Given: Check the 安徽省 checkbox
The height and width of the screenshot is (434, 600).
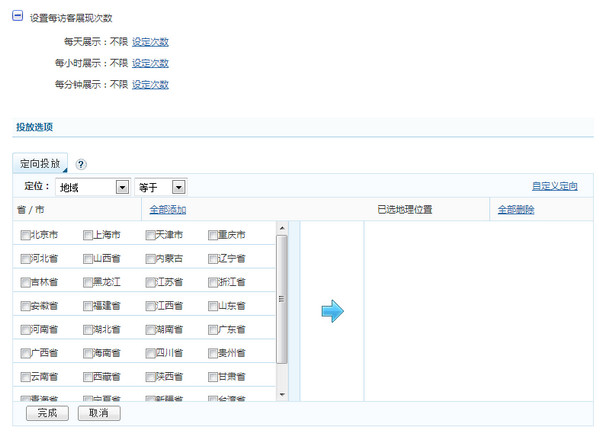Looking at the screenshot, I should click(25, 306).
